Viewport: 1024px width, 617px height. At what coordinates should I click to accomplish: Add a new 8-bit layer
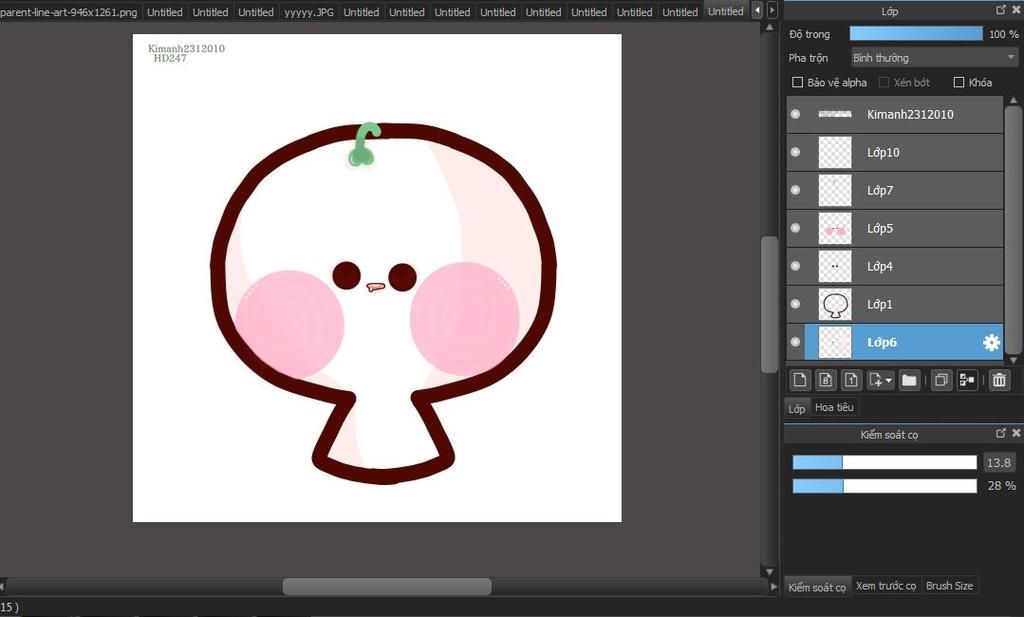[x=825, y=380]
